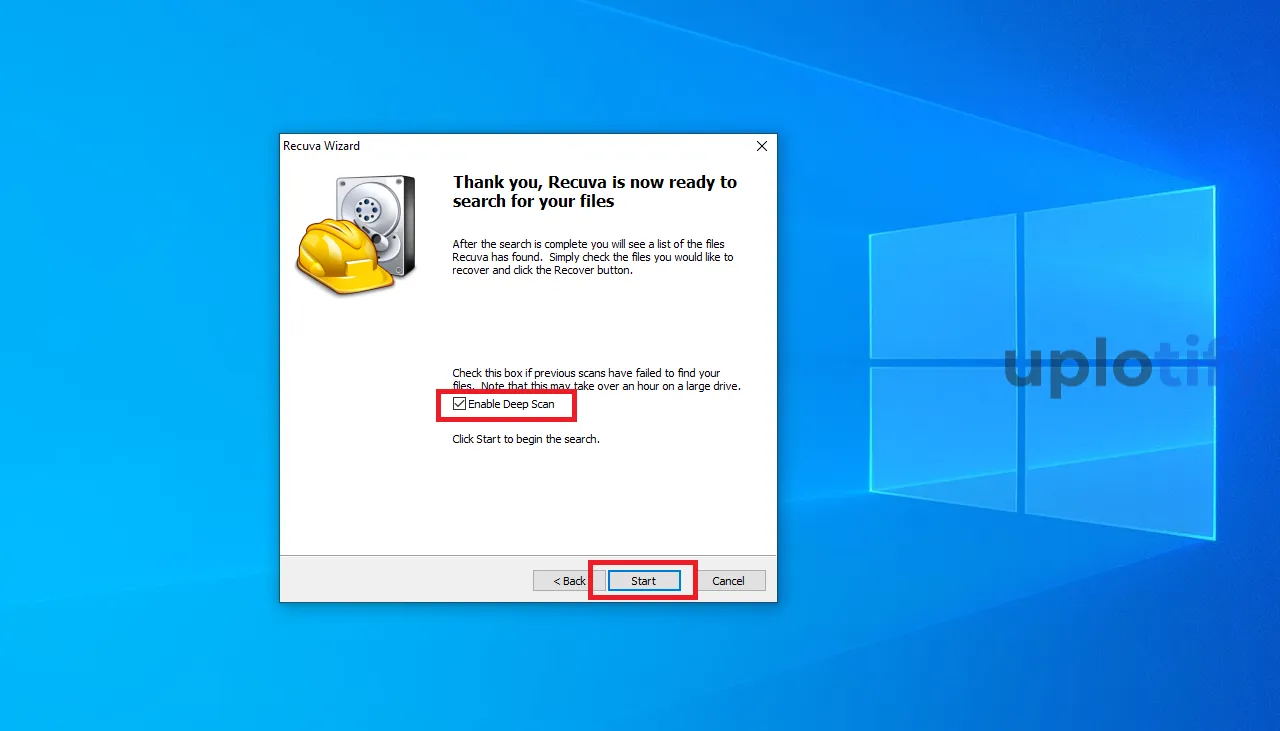Click the 'Recuva Wizard' title text
This screenshot has height=731, width=1280.
[x=321, y=146]
